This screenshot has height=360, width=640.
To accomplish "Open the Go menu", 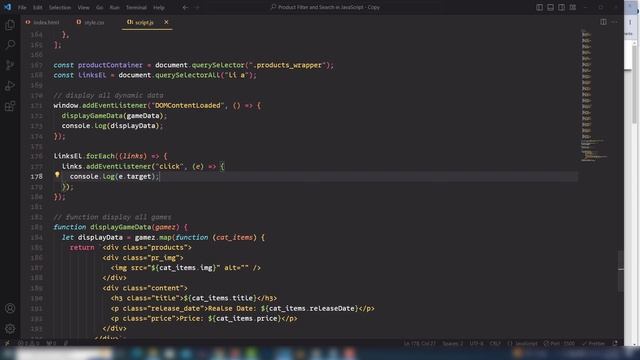I will [x=100, y=7].
